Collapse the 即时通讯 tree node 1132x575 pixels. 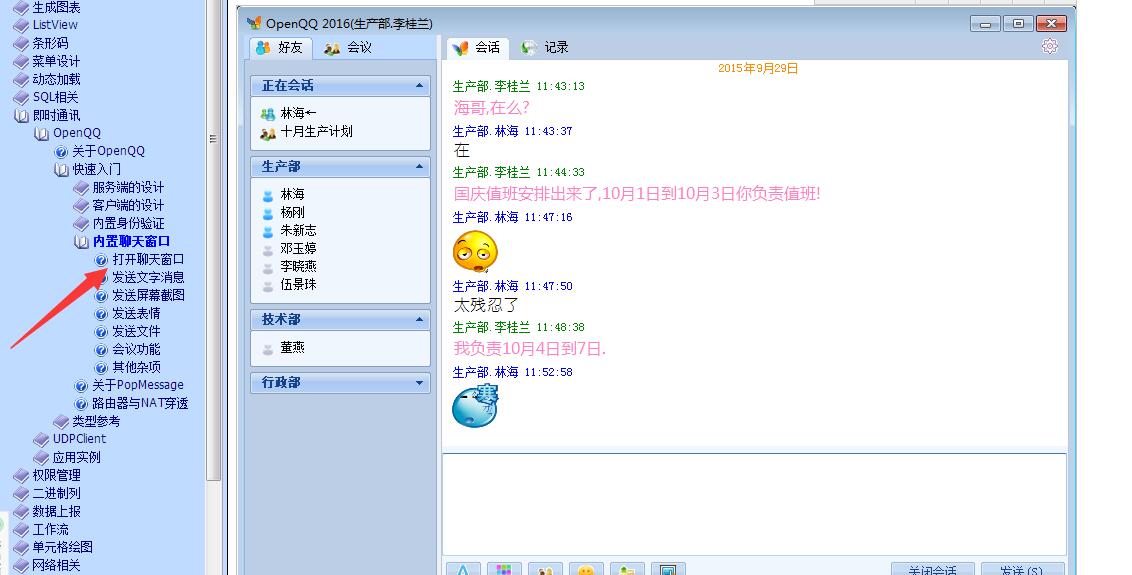point(22,116)
